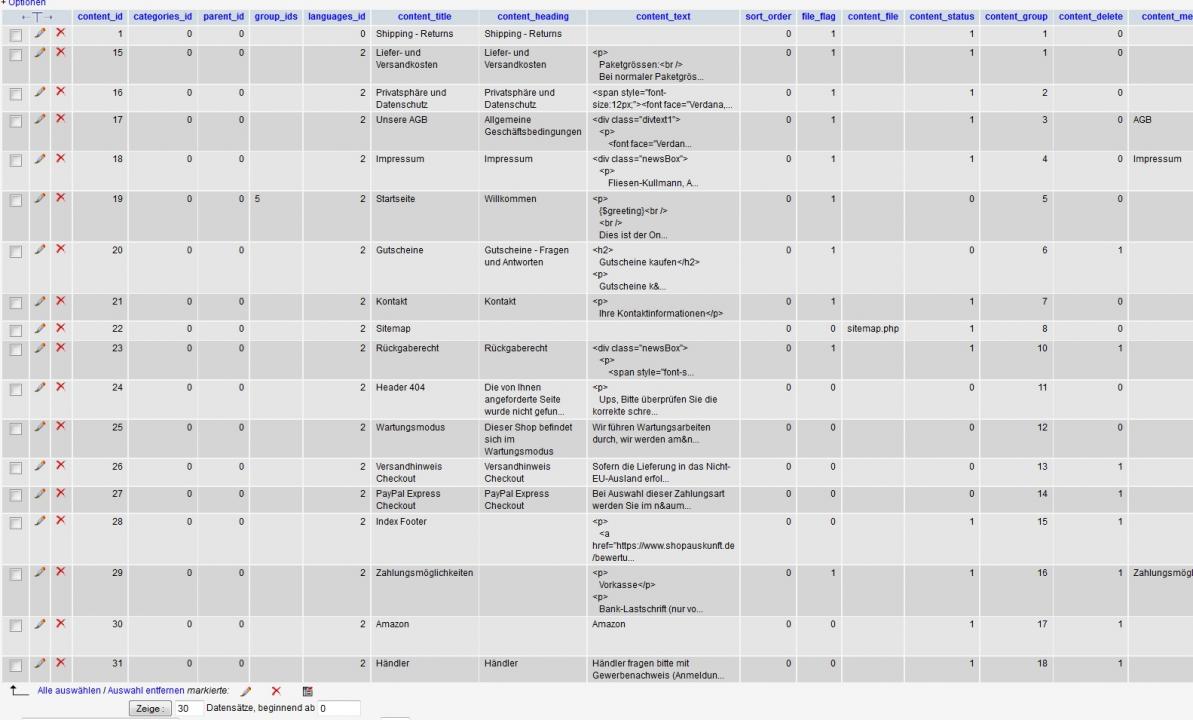The image size is (1193, 720).
Task: Tick the checkbox for Index Footer row
Action: pos(15,522)
